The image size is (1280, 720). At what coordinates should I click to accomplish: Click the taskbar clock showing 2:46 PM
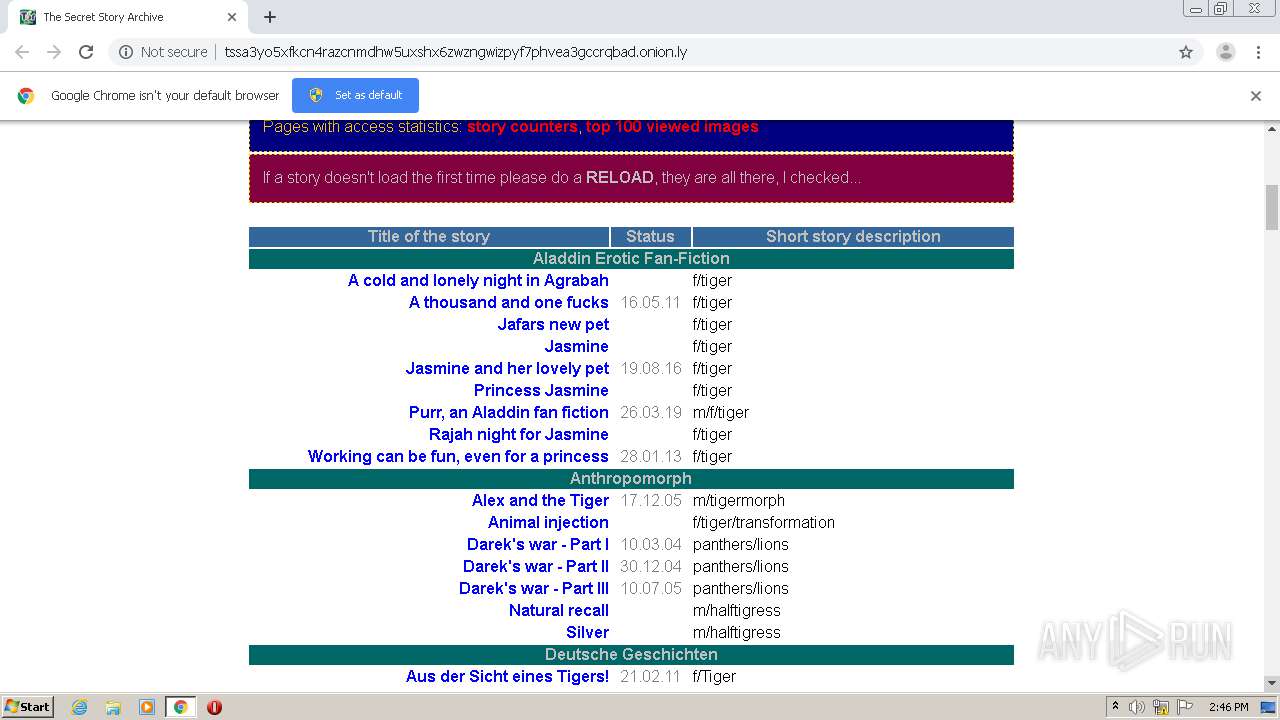(x=1228, y=707)
